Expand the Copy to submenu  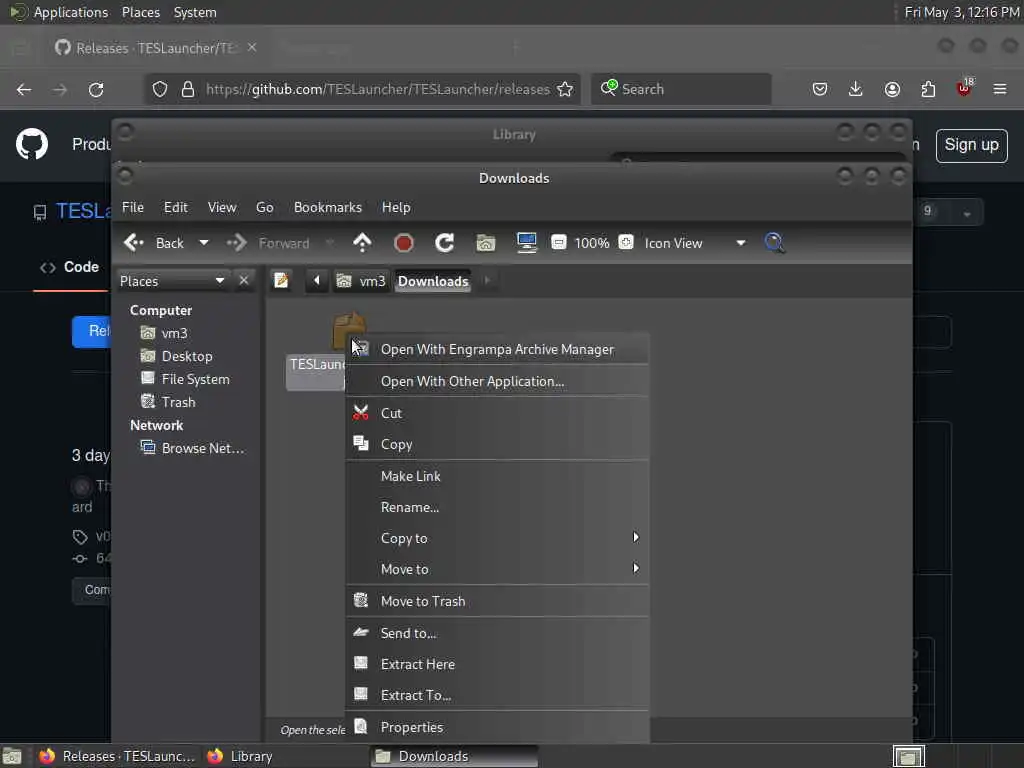pyautogui.click(x=498, y=538)
